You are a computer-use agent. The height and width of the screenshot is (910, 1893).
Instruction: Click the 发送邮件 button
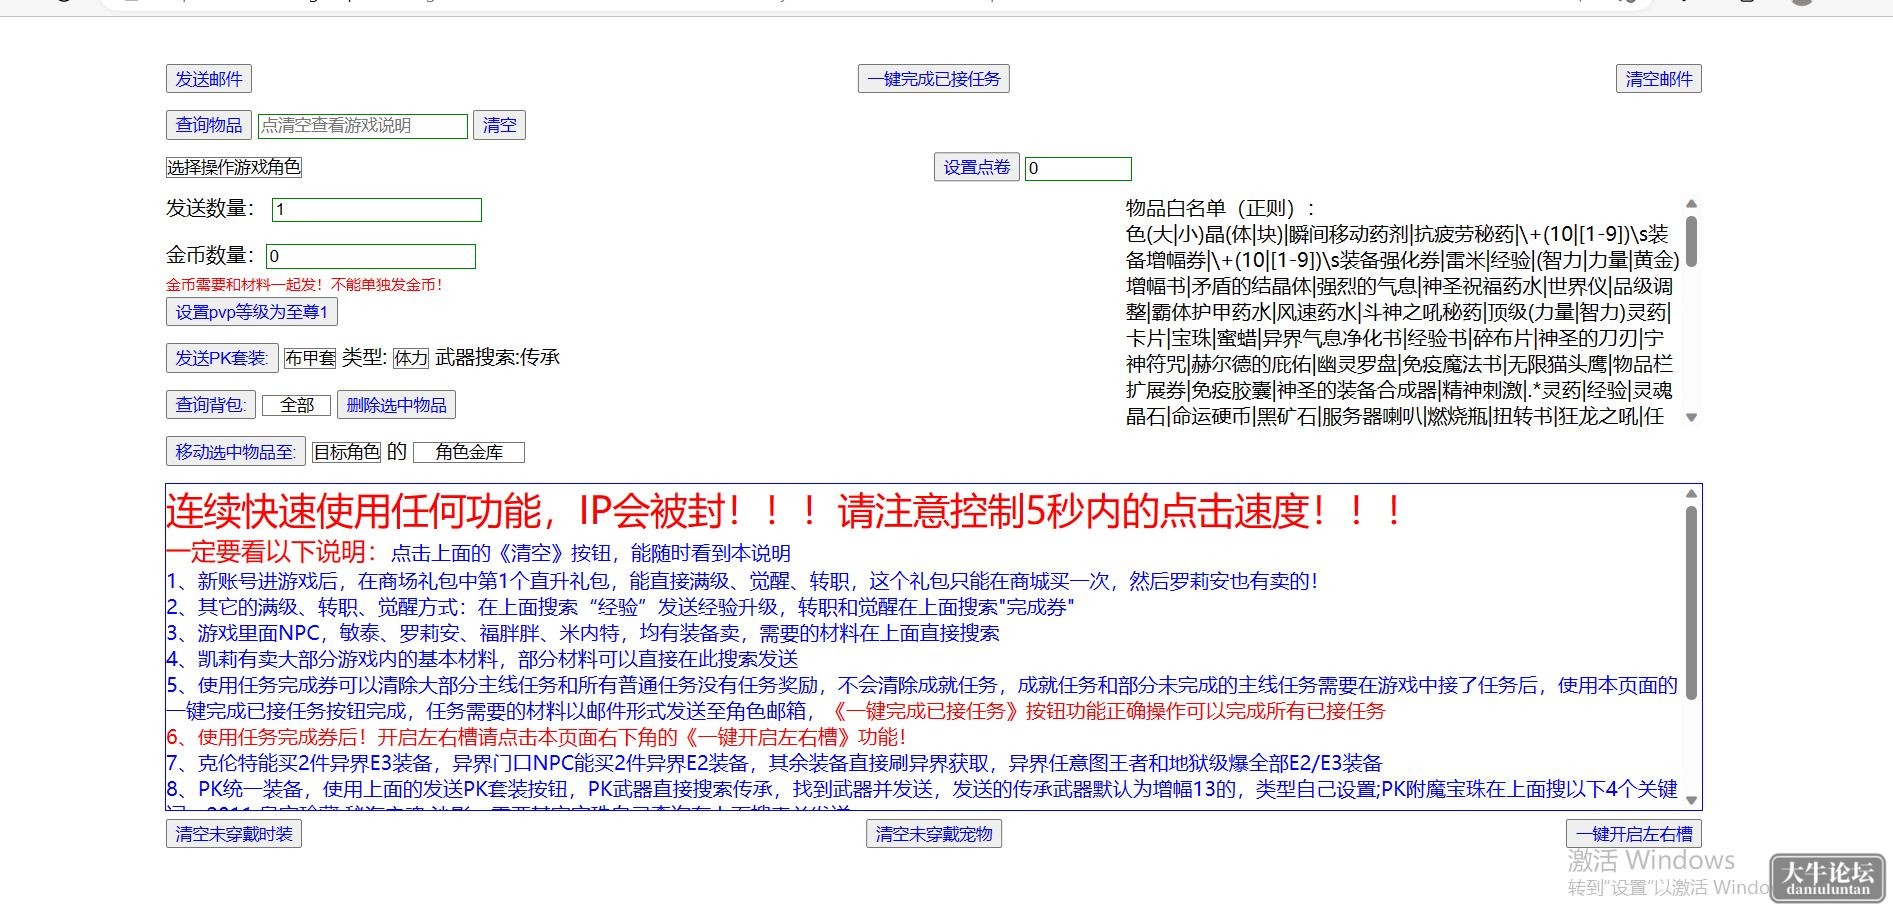point(209,79)
